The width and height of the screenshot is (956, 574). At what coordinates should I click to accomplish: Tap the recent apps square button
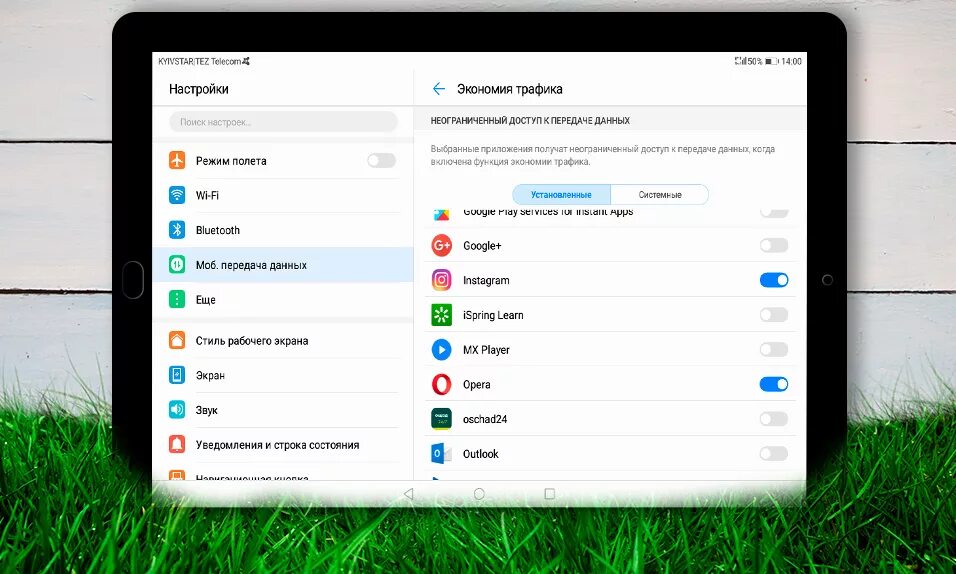pyautogui.click(x=549, y=493)
